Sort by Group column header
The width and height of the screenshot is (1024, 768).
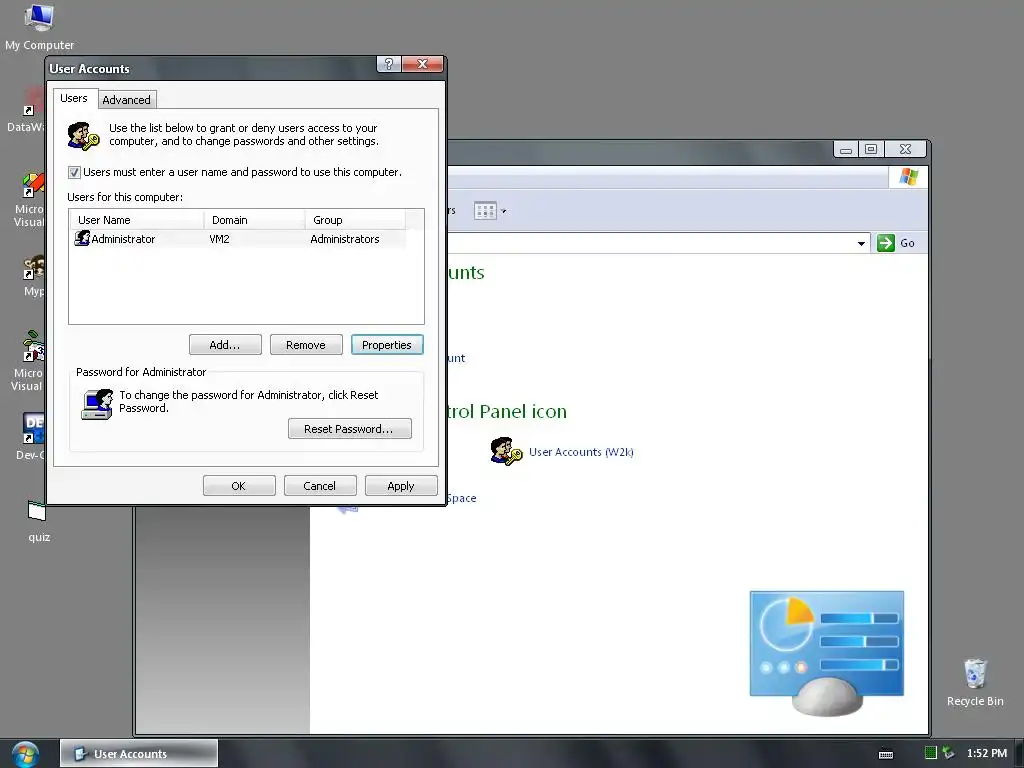click(x=355, y=220)
